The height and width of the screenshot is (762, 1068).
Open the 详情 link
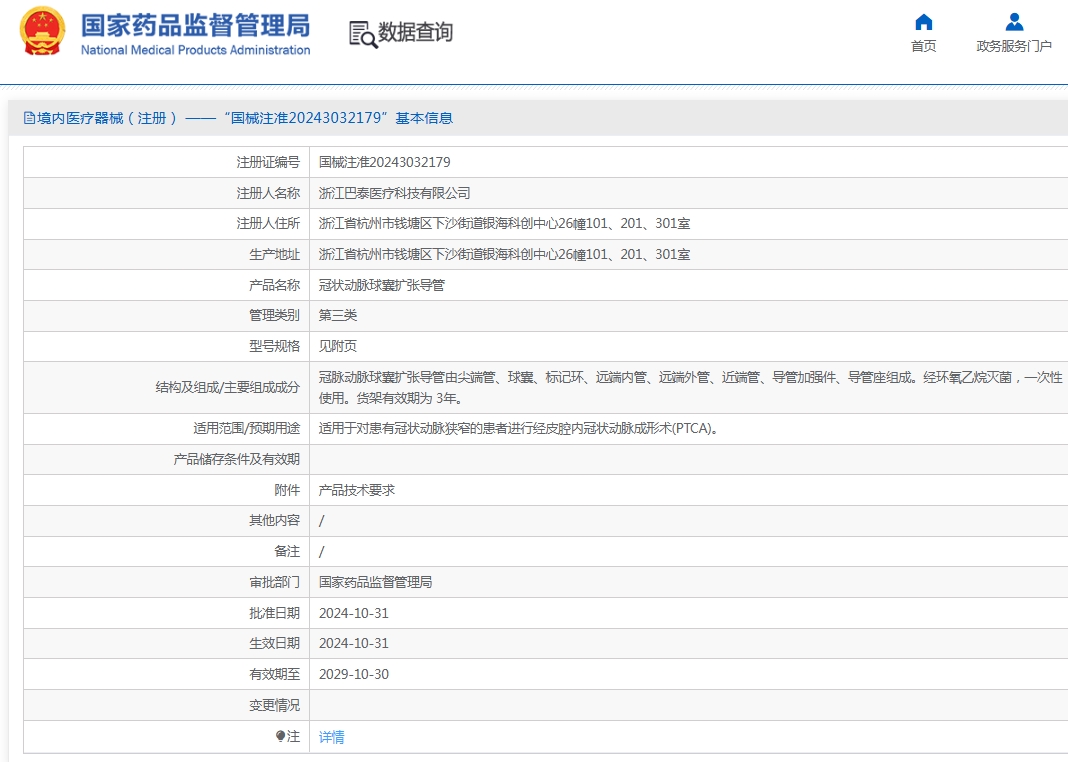(x=332, y=737)
